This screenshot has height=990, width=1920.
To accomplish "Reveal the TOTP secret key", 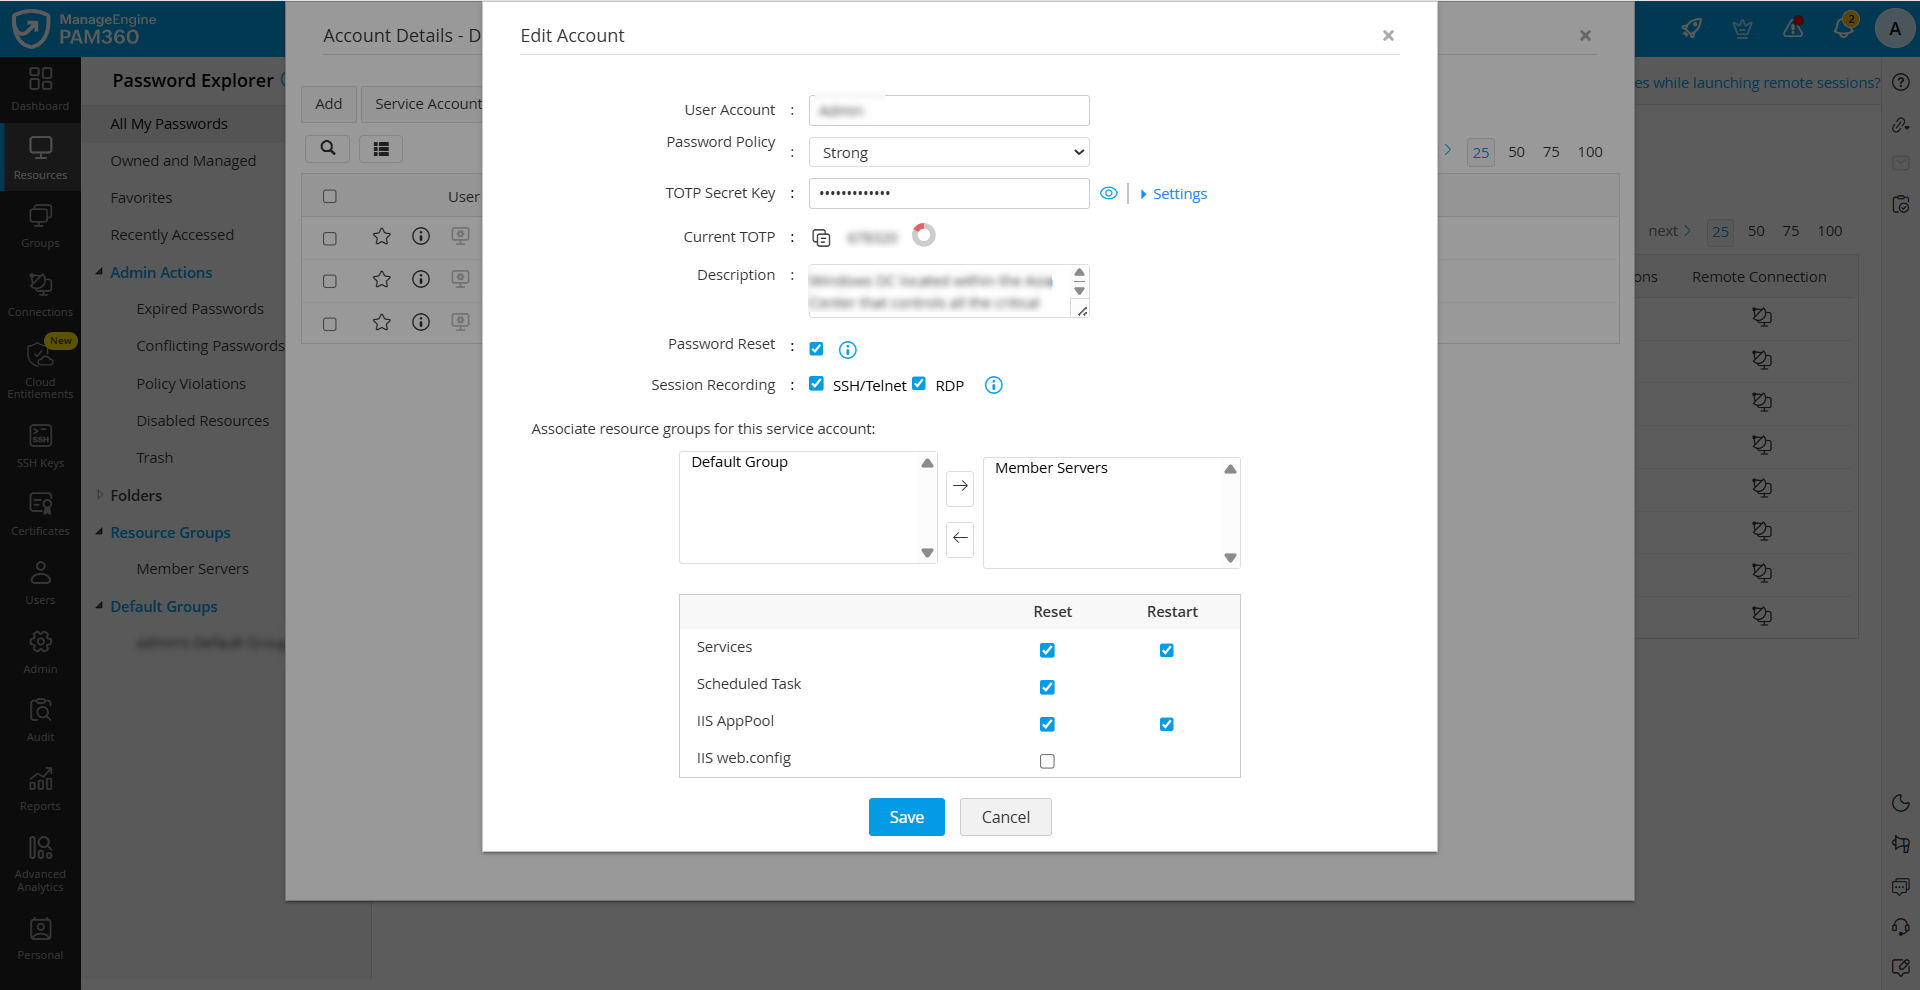I will pyautogui.click(x=1108, y=194).
